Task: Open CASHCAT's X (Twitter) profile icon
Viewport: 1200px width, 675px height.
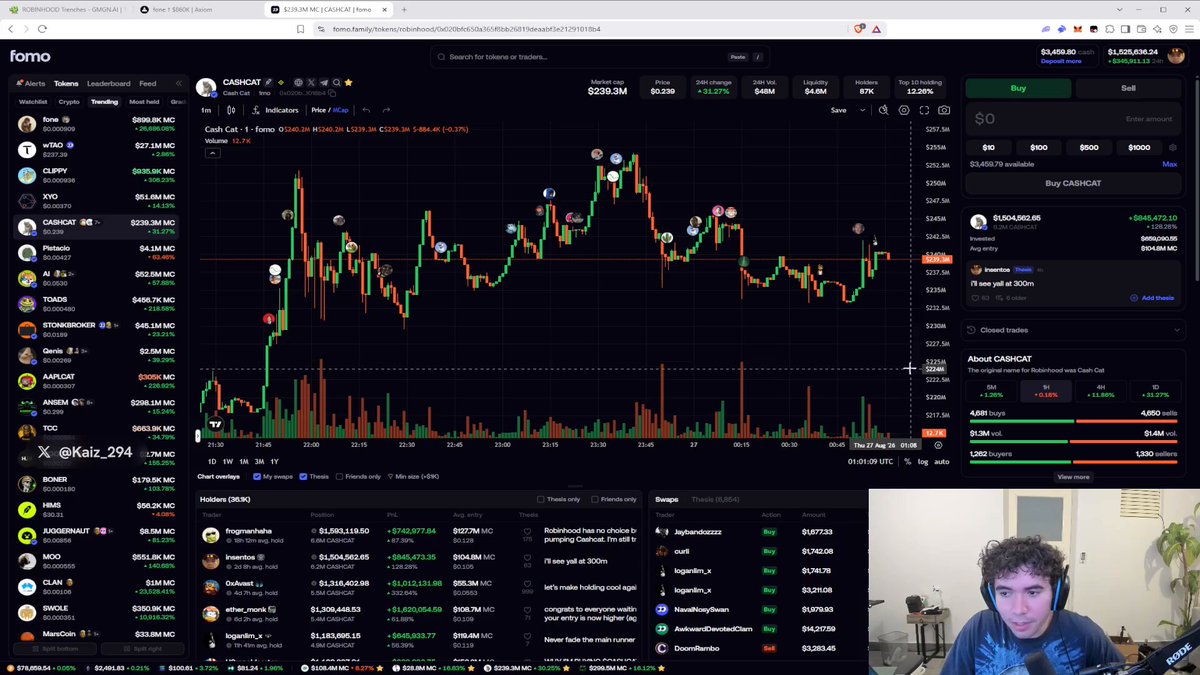Action: point(311,82)
